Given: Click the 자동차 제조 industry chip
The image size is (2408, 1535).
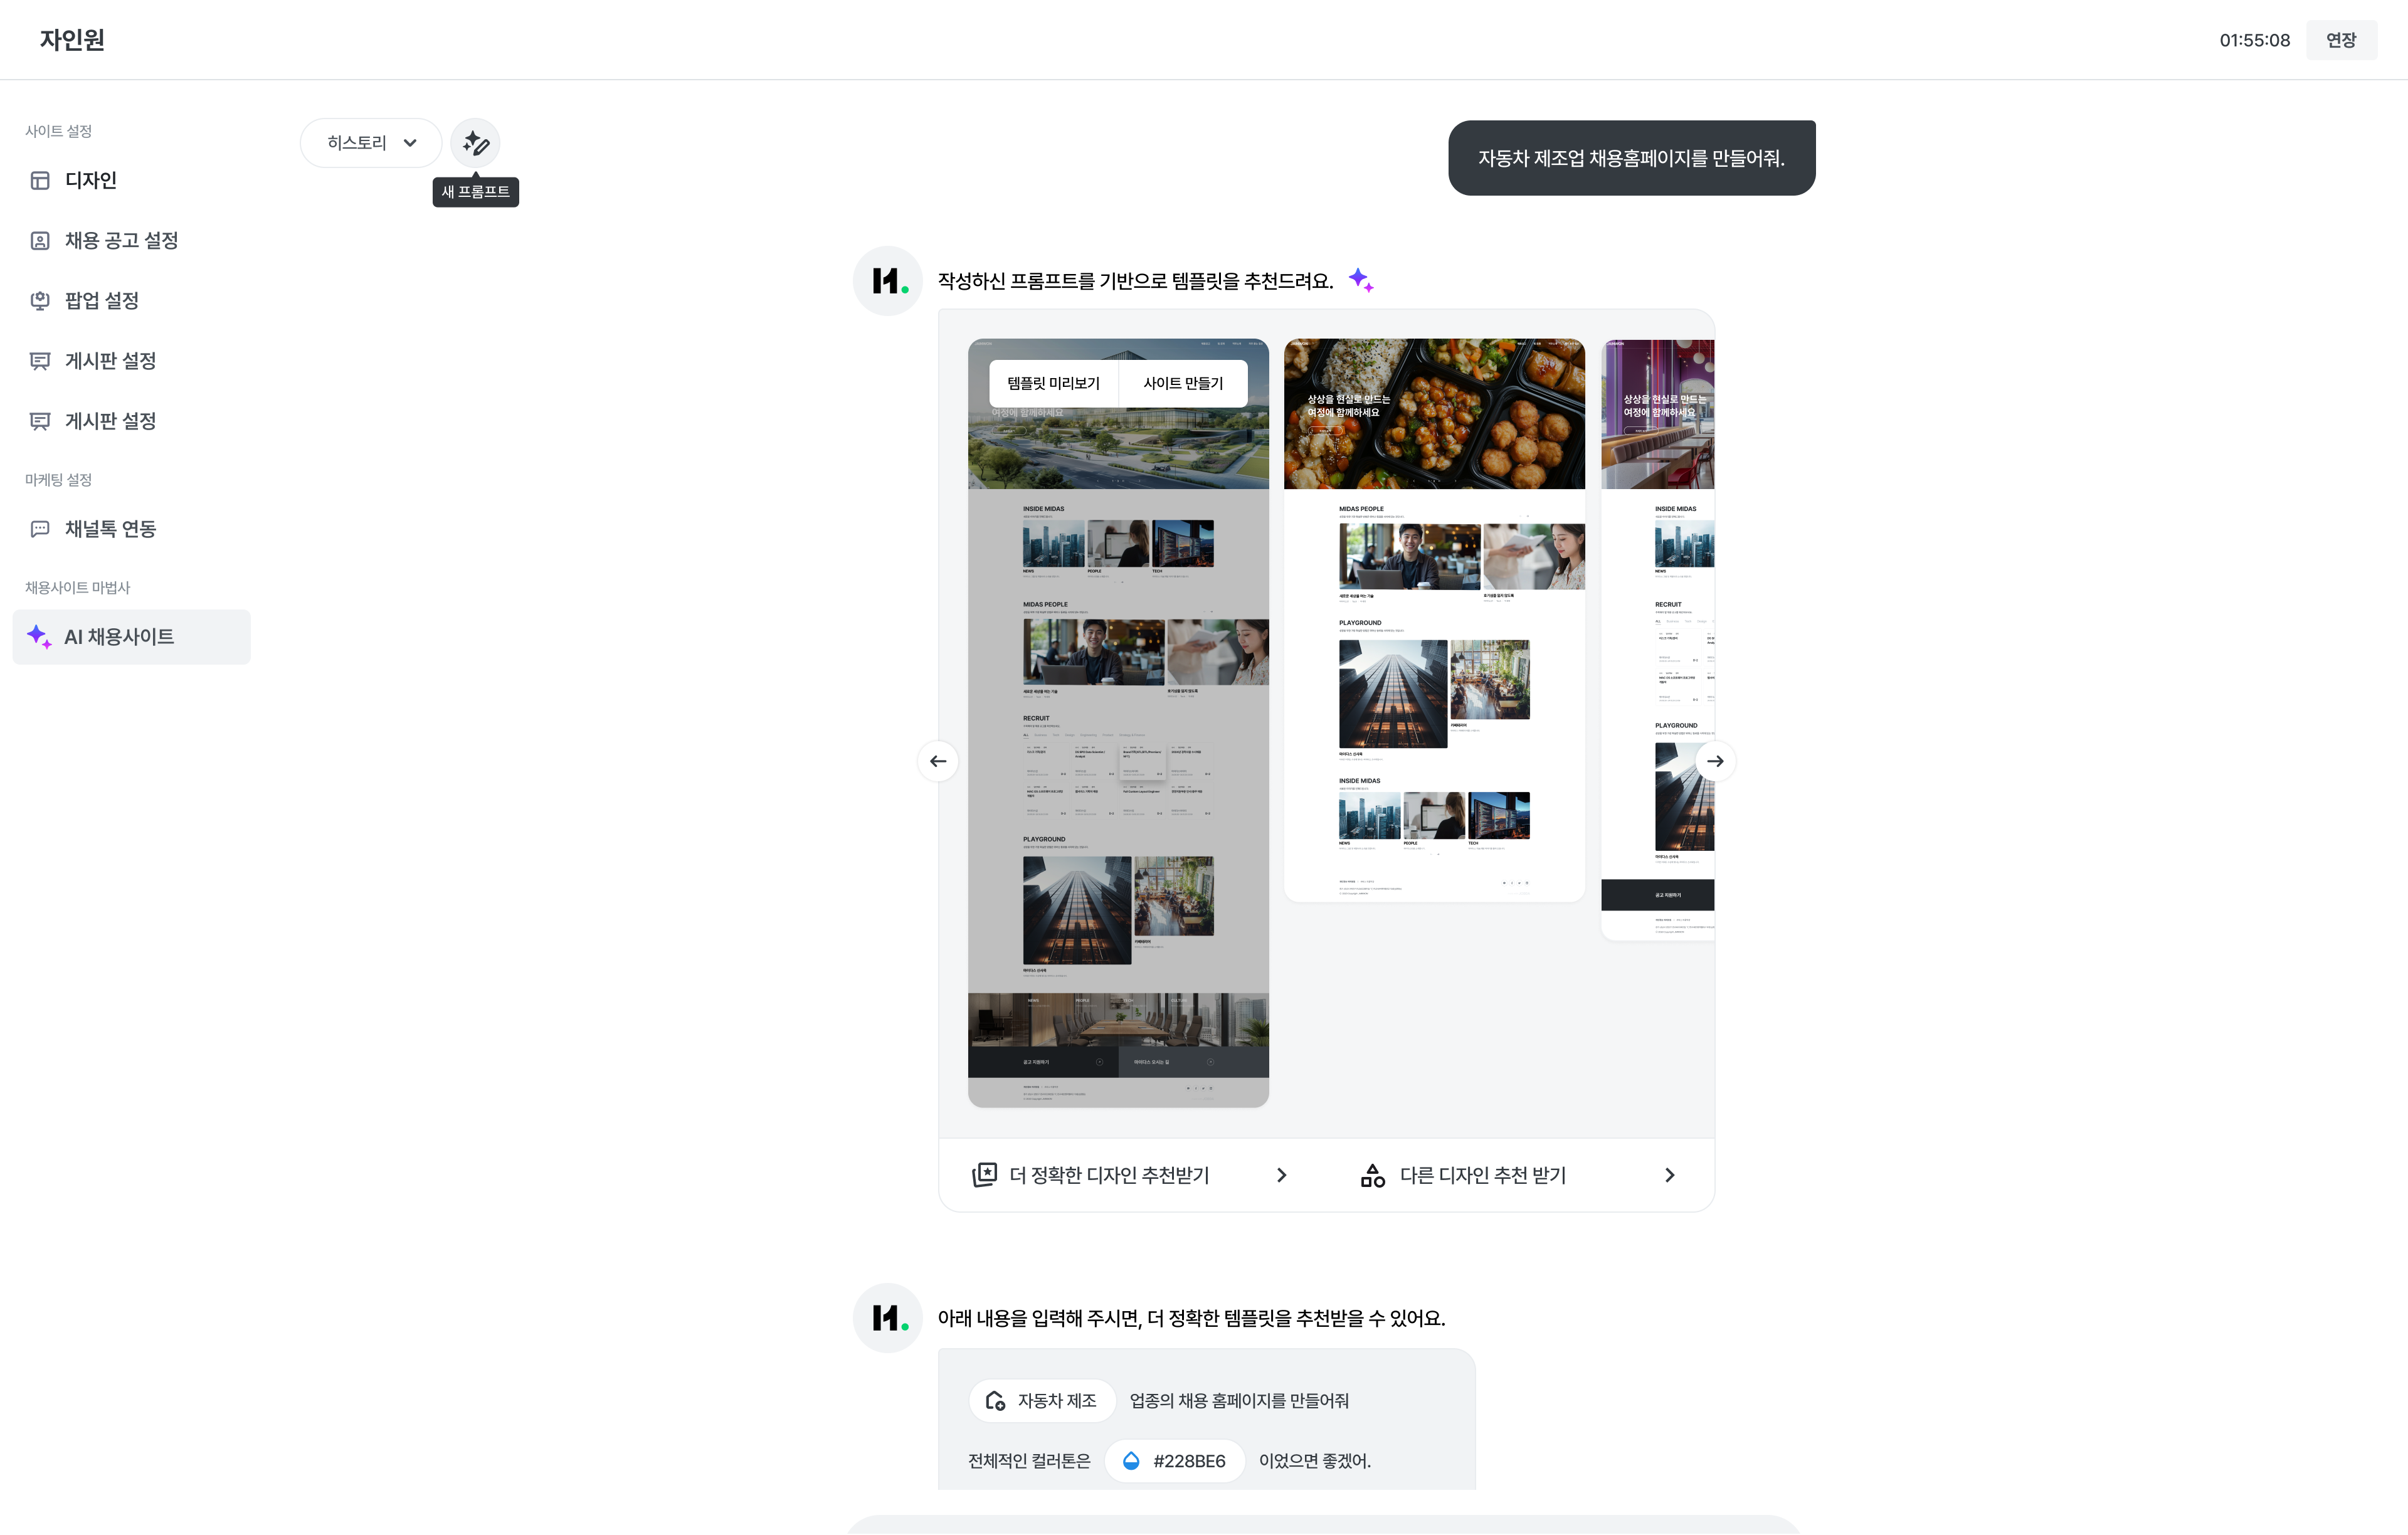Looking at the screenshot, I should point(1042,1401).
